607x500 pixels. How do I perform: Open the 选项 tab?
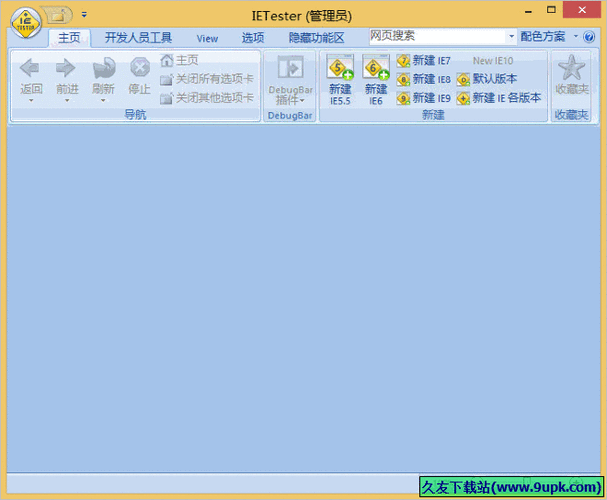tap(253, 38)
